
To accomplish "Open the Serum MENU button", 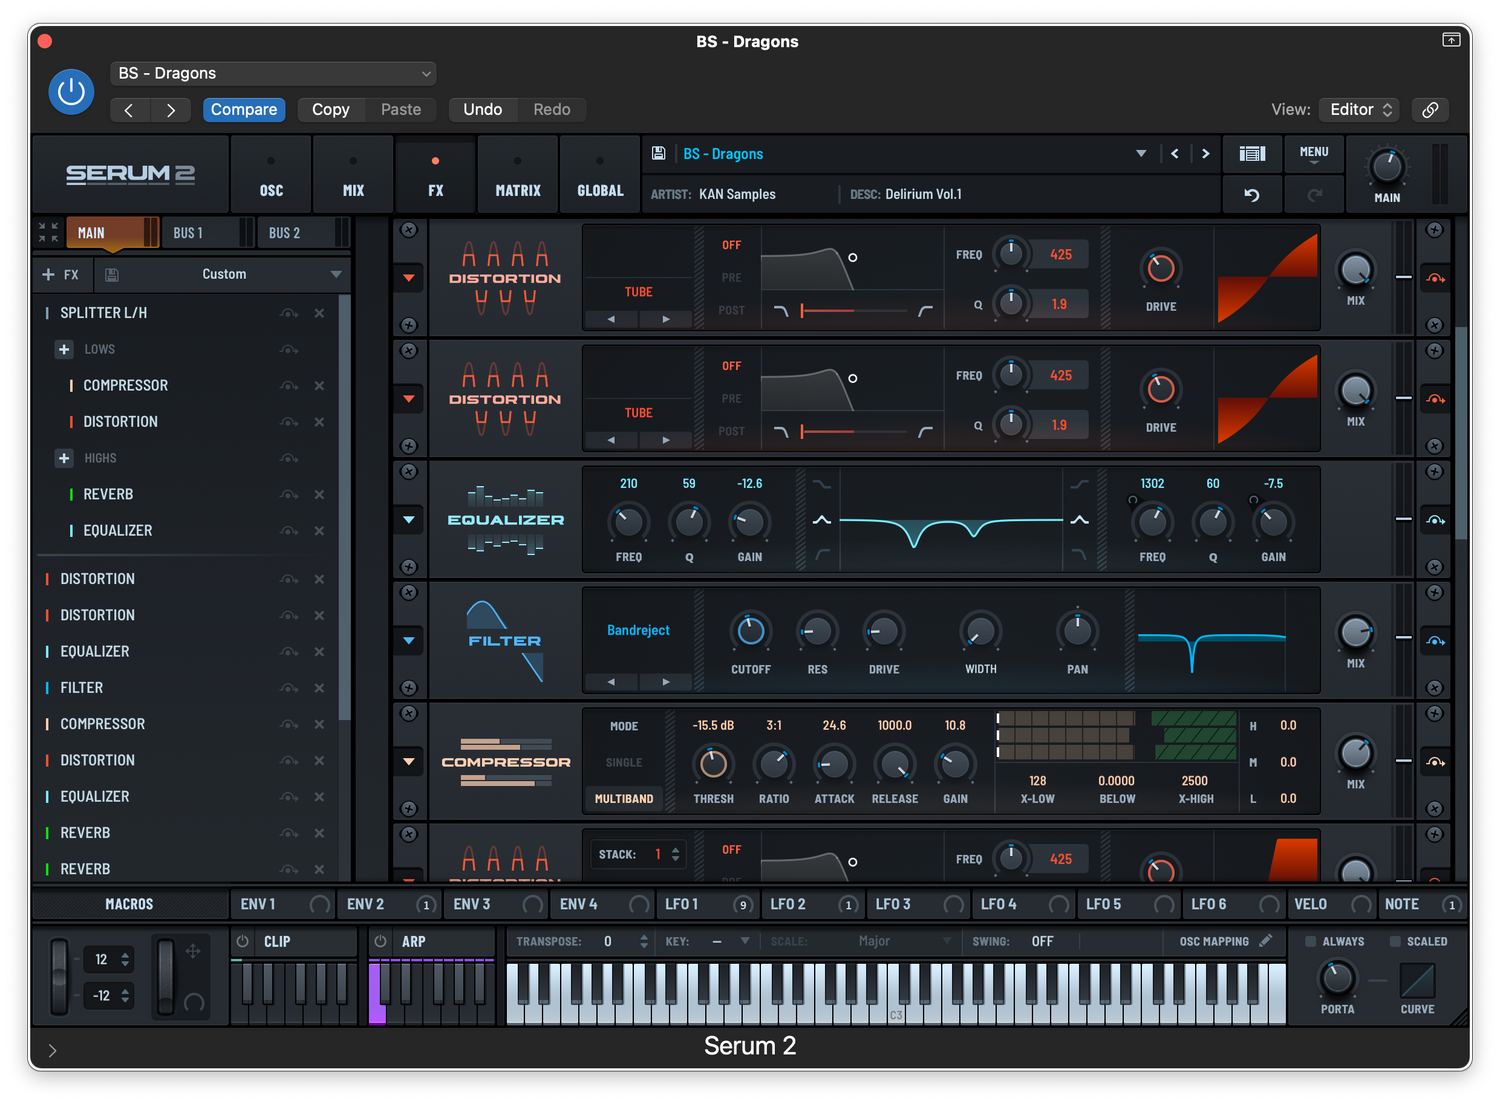I will [x=1314, y=154].
